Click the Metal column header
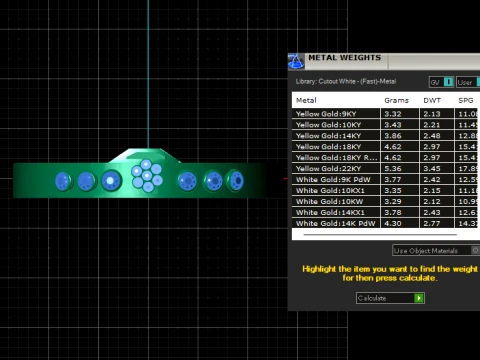This screenshot has height=360, width=480. point(306,100)
